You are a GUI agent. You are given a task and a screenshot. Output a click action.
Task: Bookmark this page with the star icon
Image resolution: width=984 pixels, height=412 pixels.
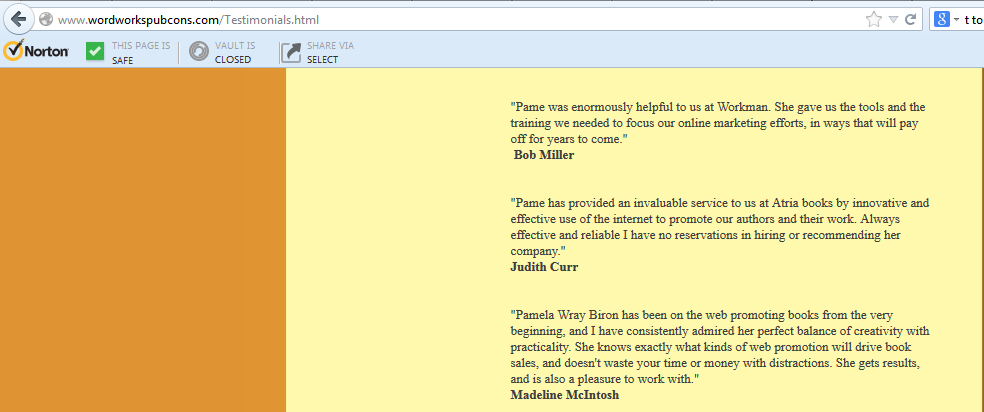pos(873,19)
